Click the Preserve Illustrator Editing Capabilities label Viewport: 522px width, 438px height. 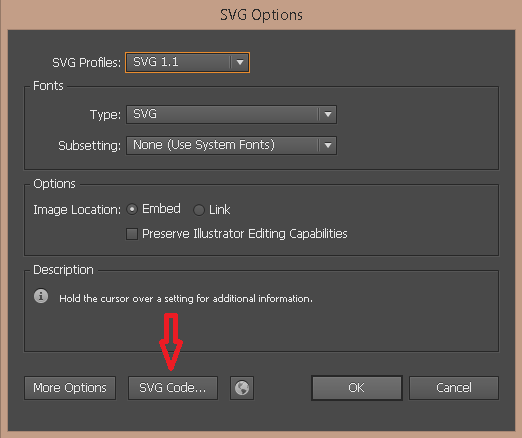(x=245, y=234)
